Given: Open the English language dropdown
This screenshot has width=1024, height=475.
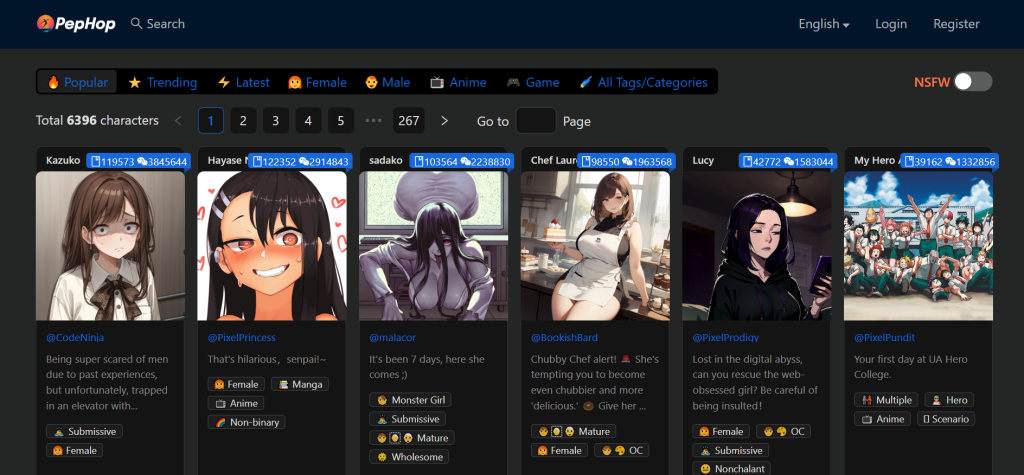Looking at the screenshot, I should point(824,24).
